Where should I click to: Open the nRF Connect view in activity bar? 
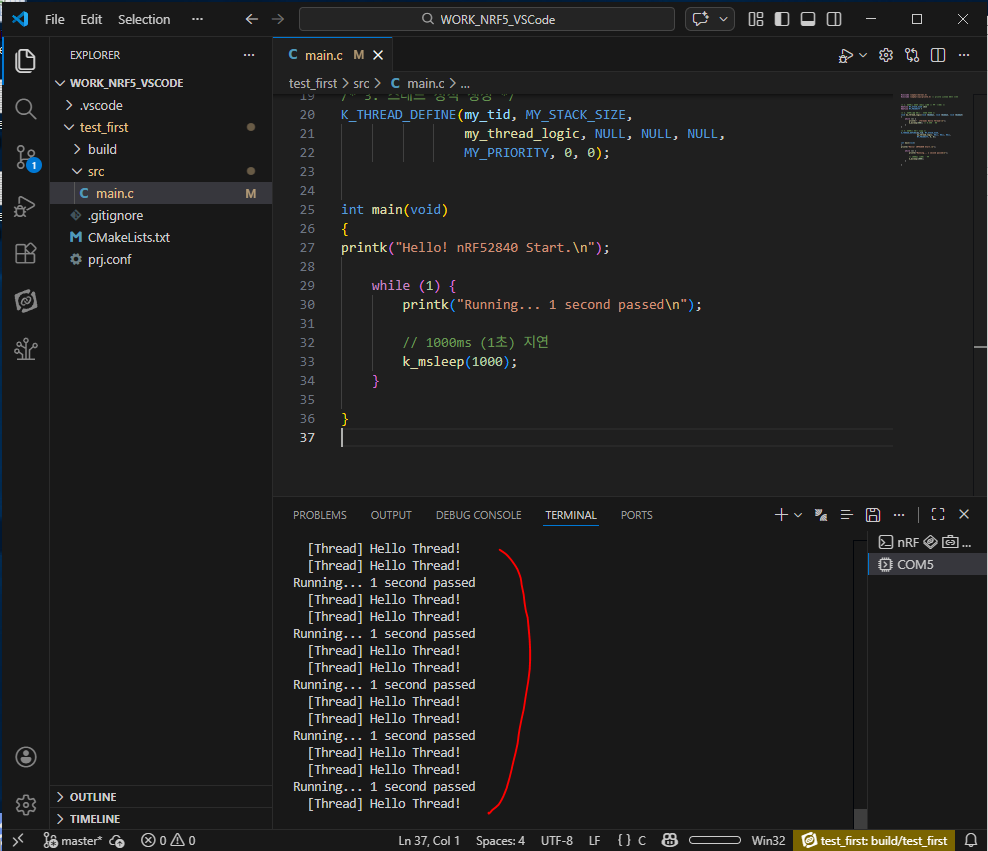coord(25,301)
